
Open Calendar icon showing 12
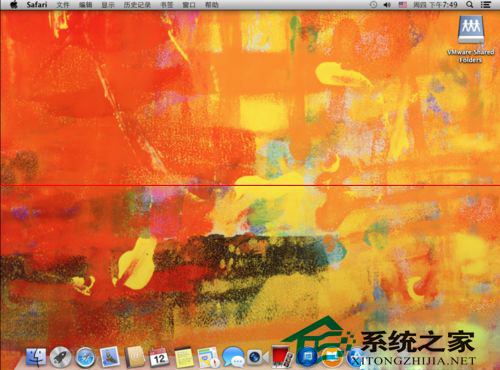pyautogui.click(x=159, y=357)
